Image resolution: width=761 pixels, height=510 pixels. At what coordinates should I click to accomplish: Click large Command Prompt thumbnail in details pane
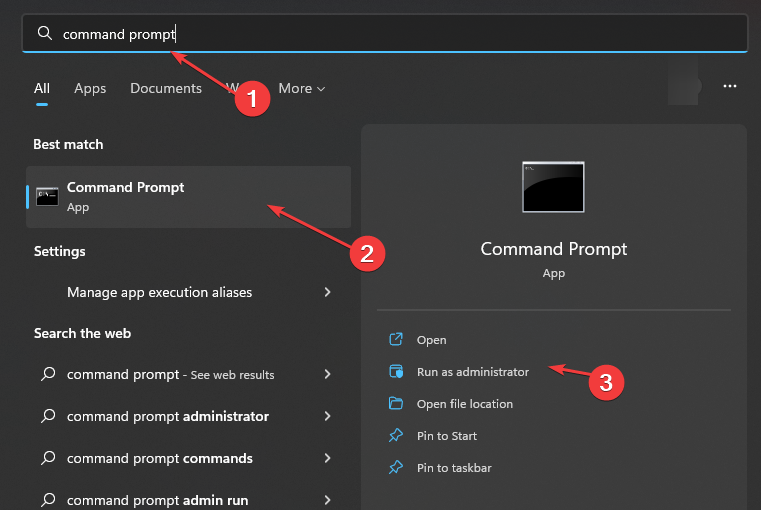click(553, 187)
